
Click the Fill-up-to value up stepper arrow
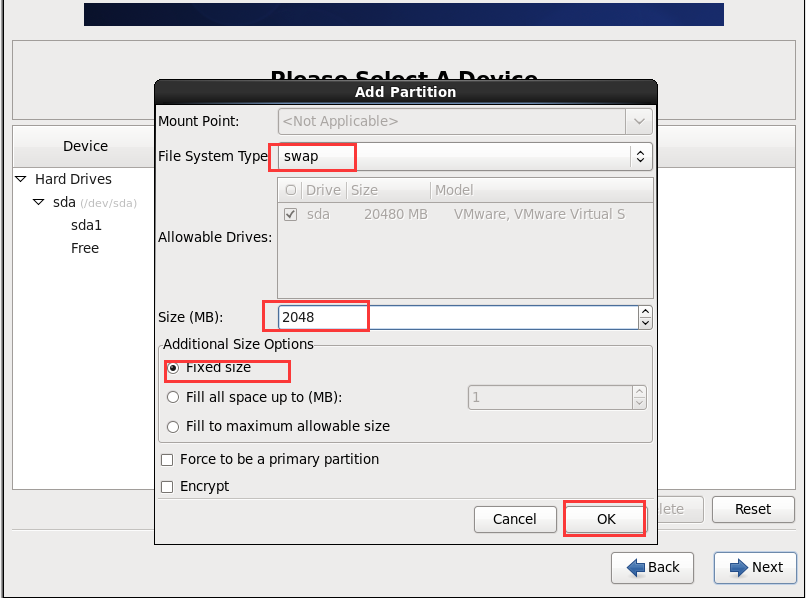pos(639,392)
